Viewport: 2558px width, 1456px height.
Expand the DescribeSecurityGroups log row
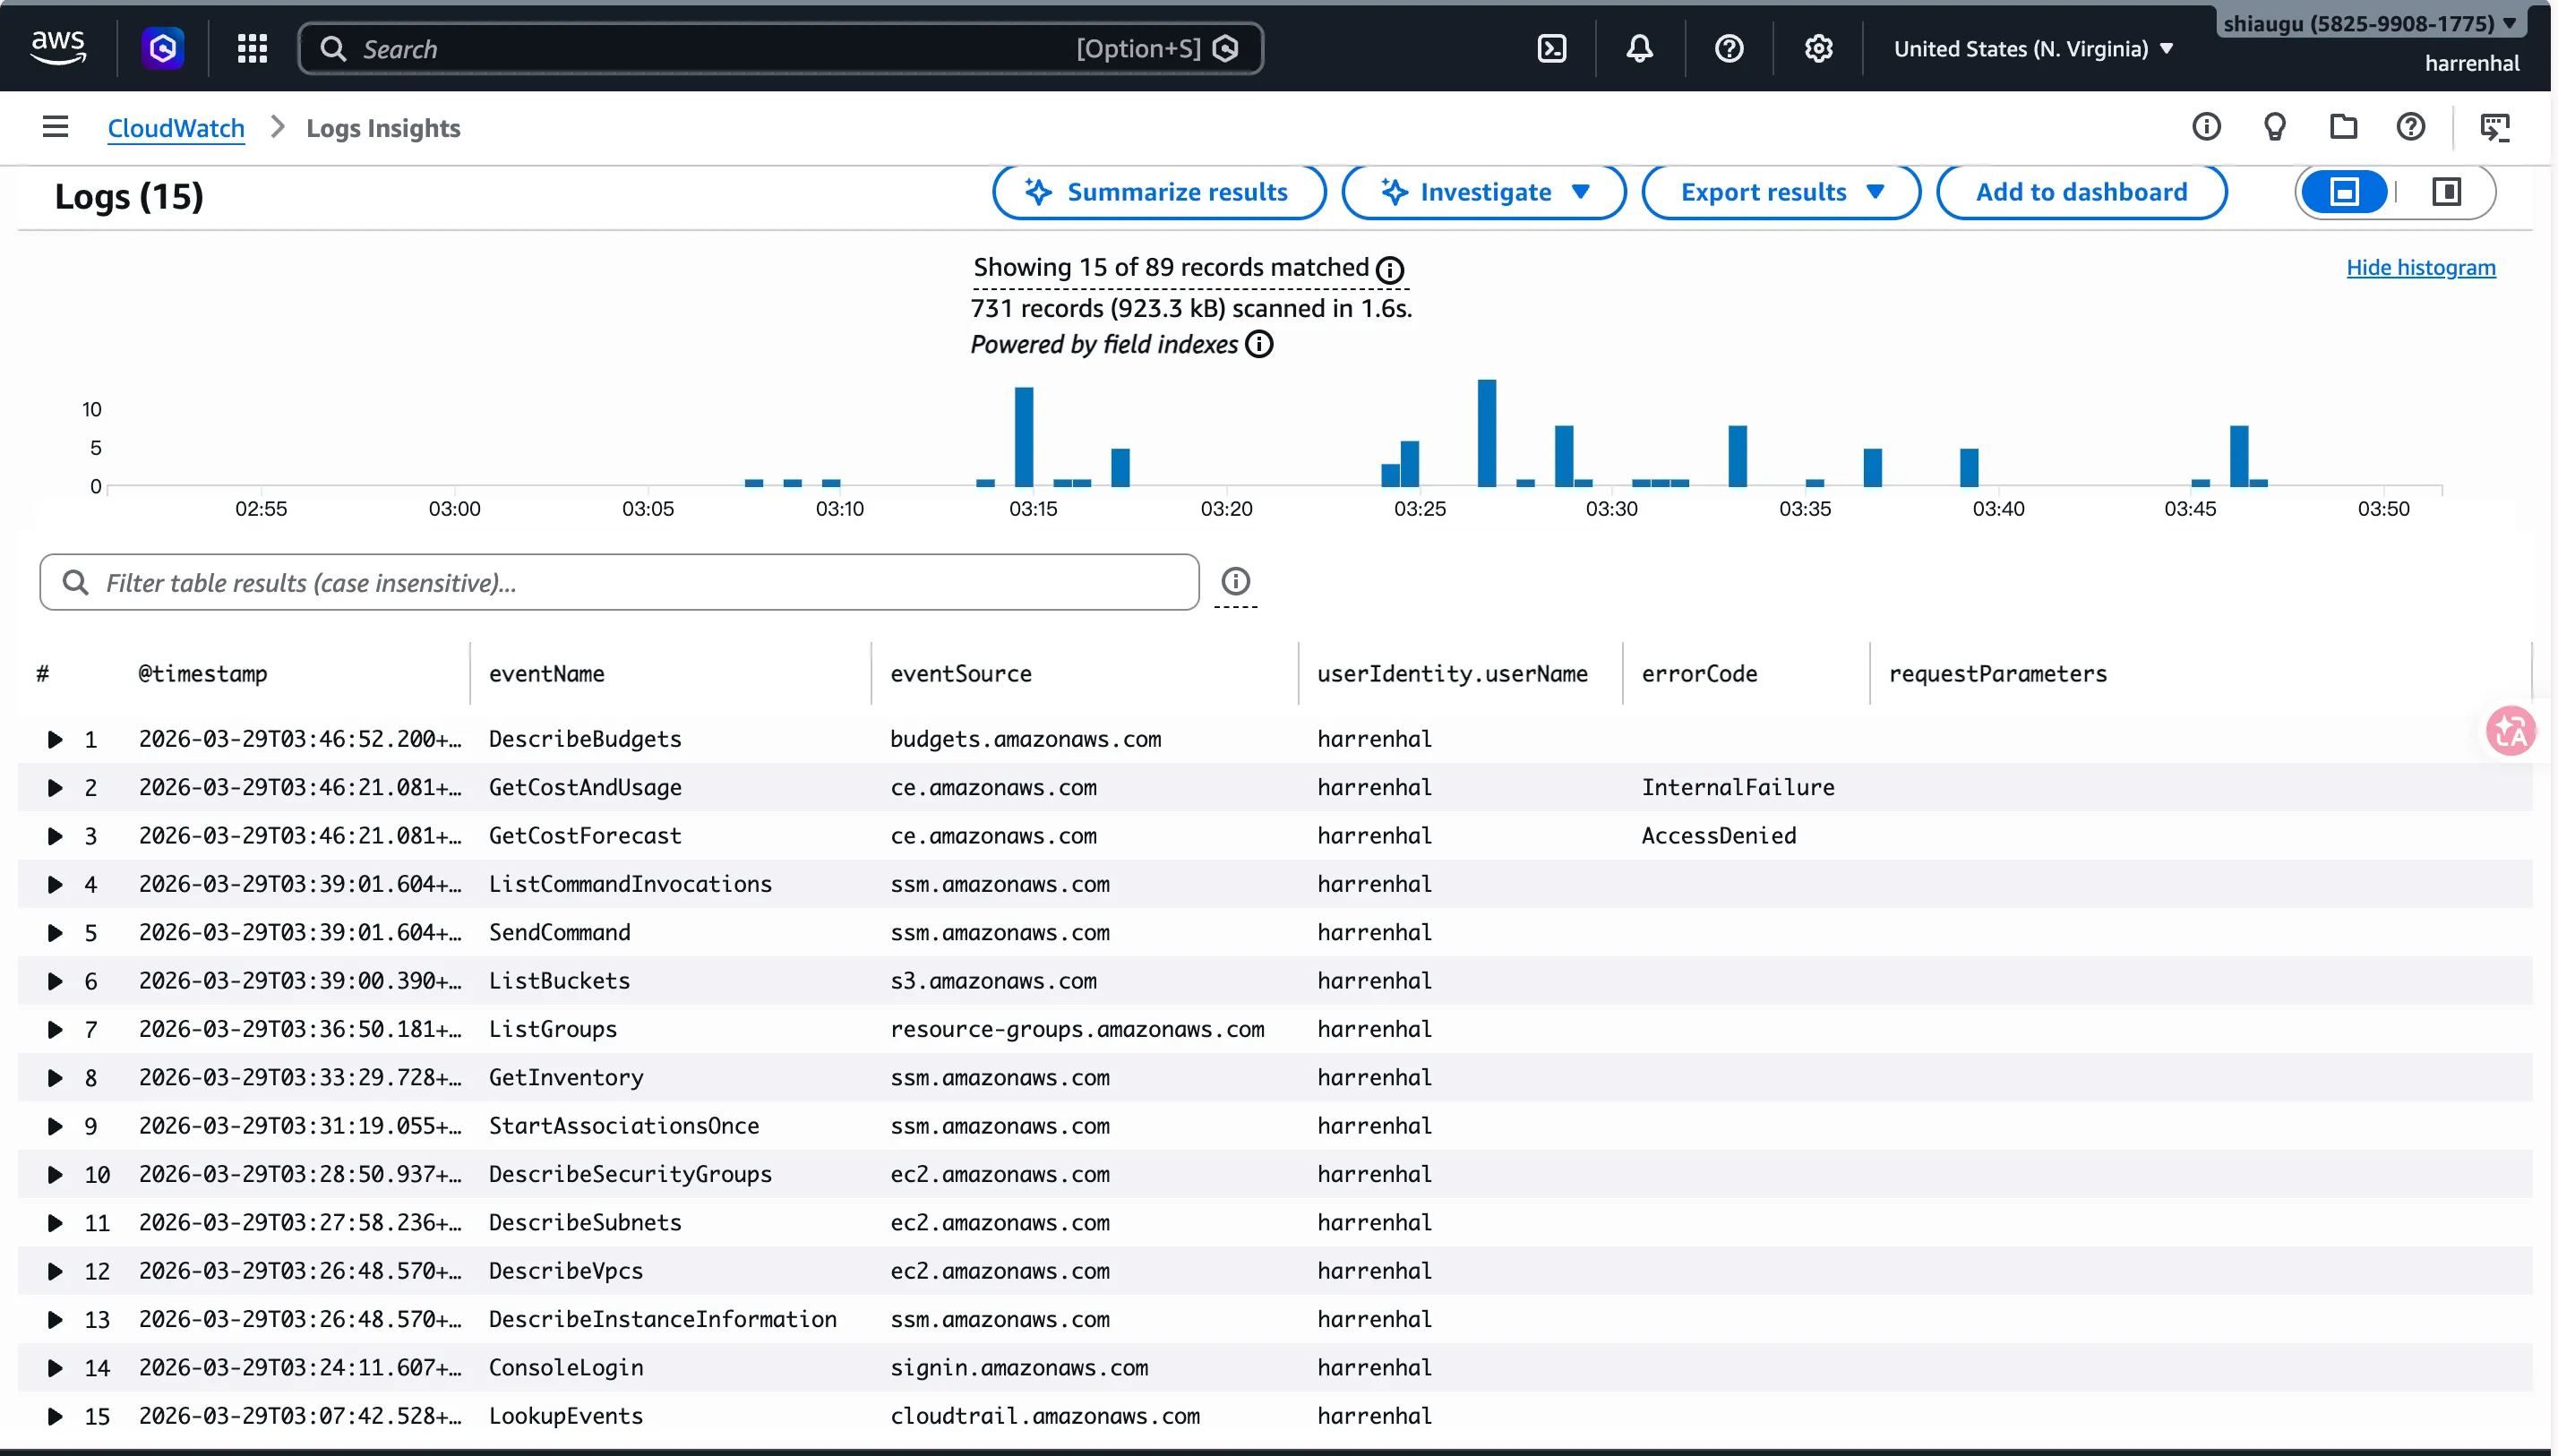(54, 1174)
